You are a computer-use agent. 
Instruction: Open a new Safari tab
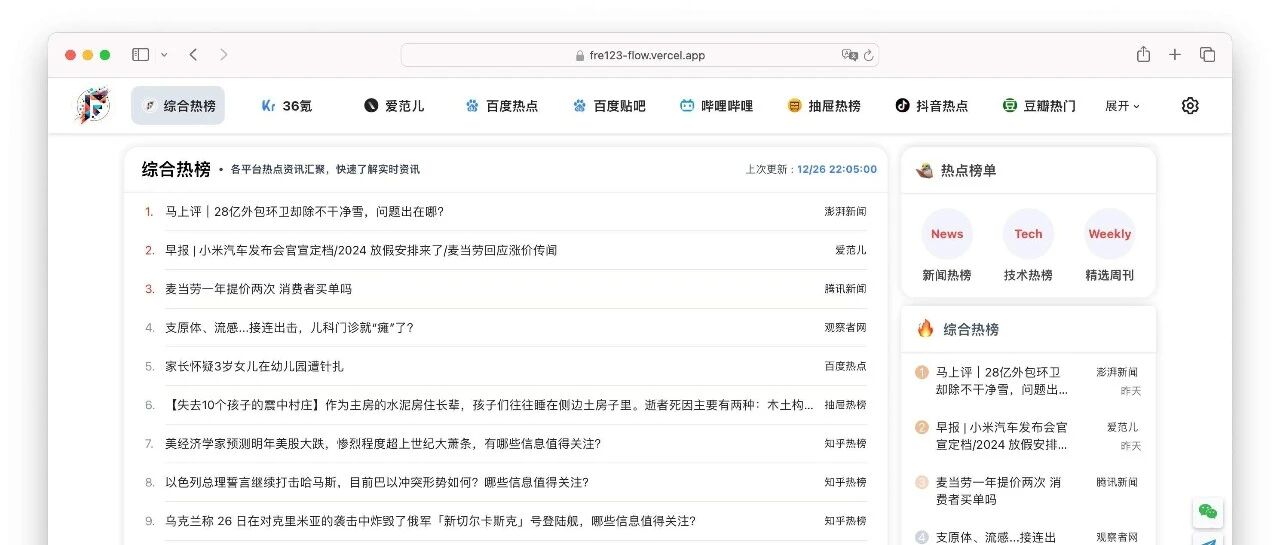tap(1175, 55)
